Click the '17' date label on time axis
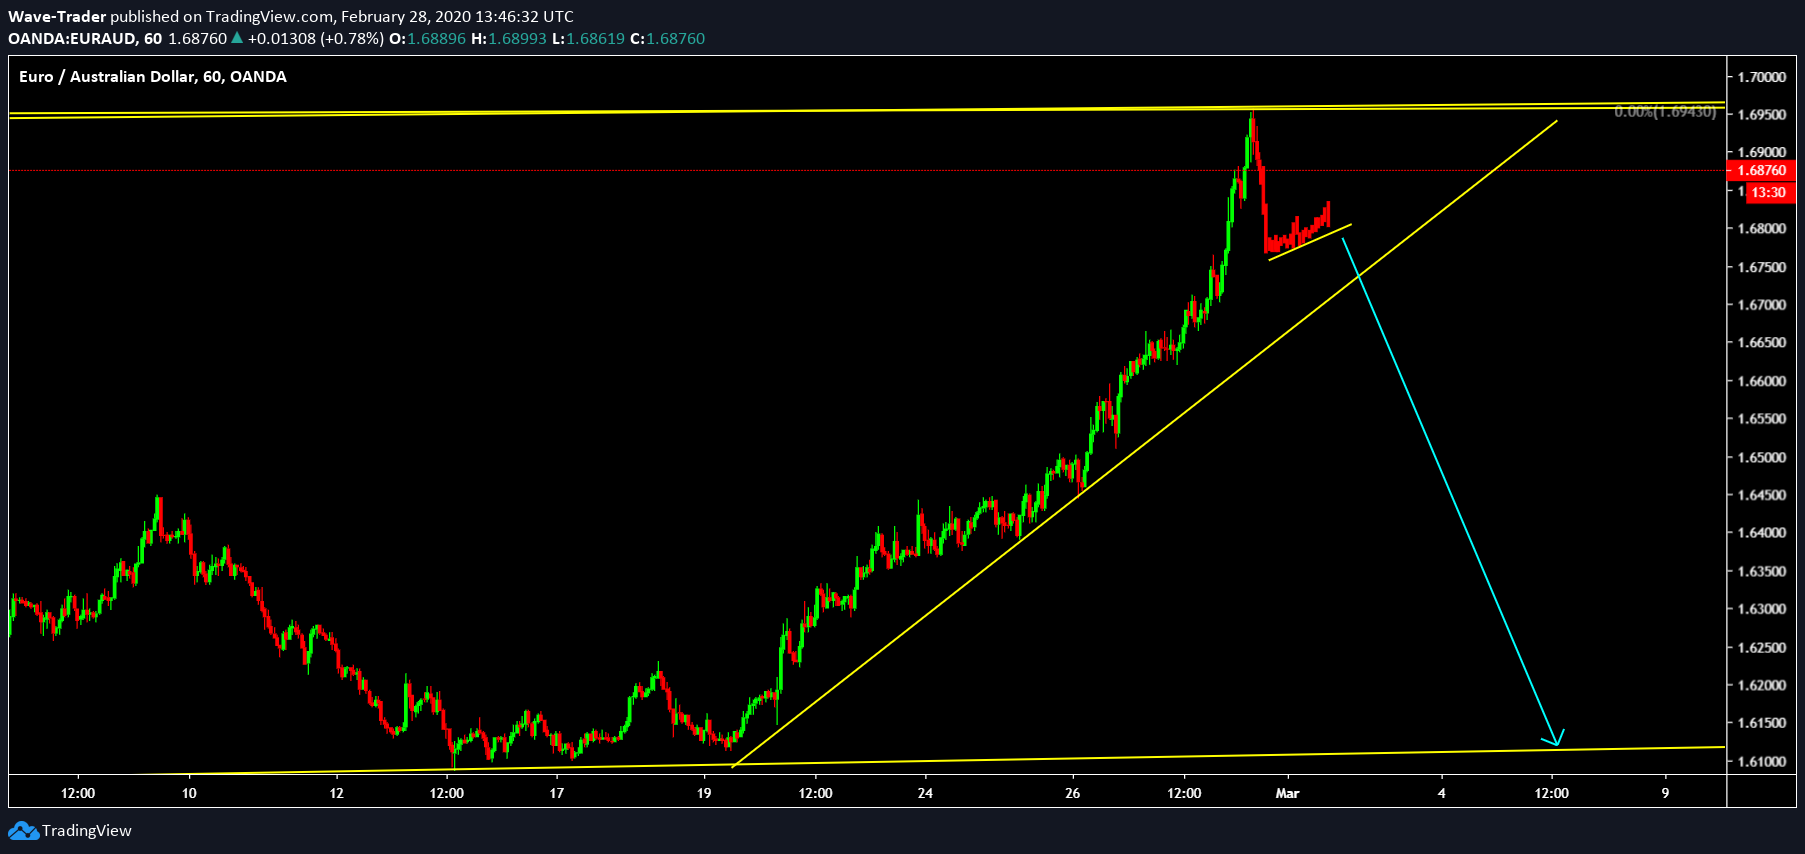 pyautogui.click(x=557, y=793)
